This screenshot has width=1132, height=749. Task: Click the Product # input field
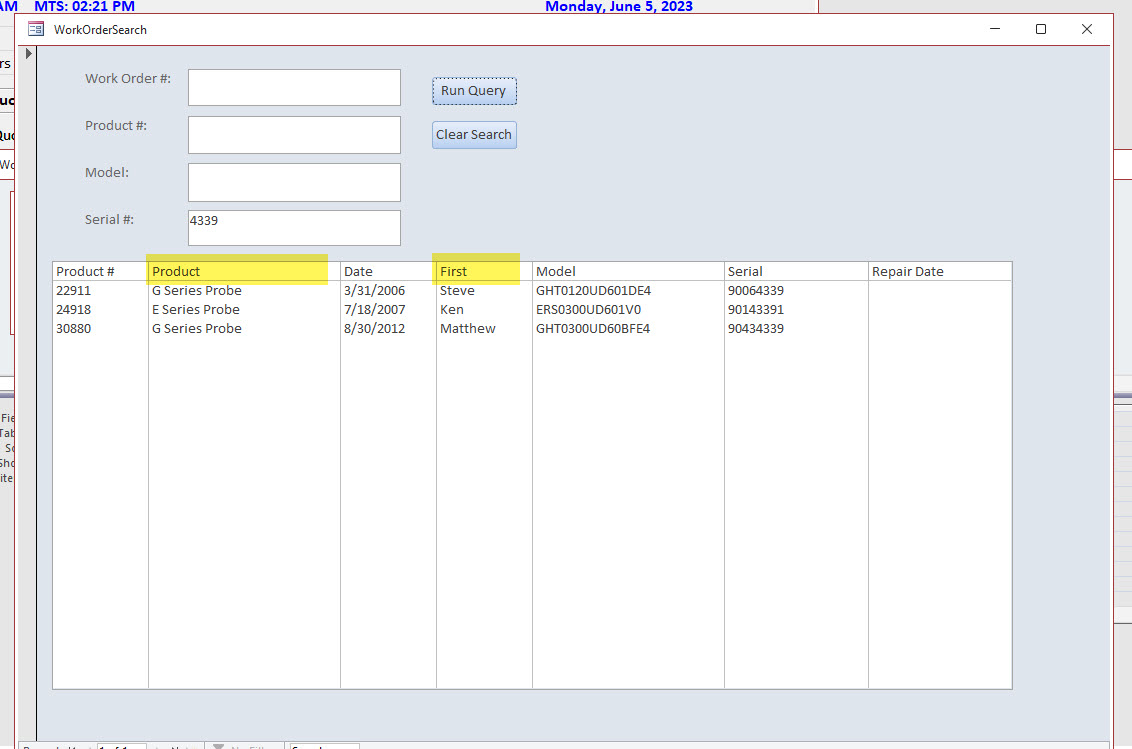point(293,134)
